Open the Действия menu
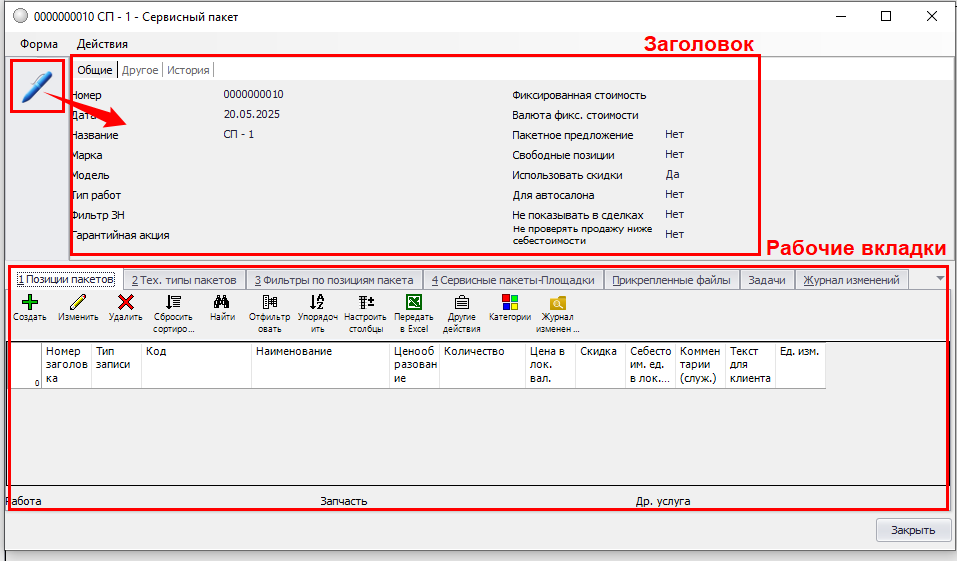 click(102, 44)
